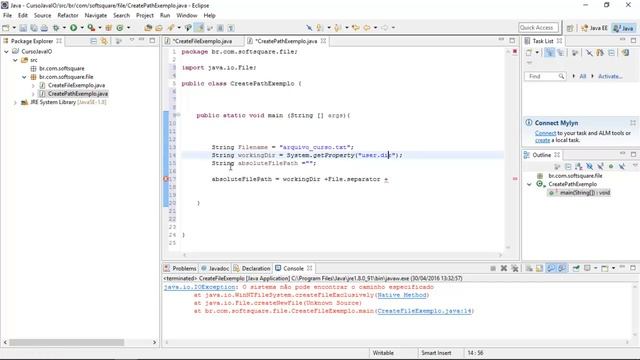Image resolution: width=640 pixels, height=360 pixels.
Task: Toggle Scheduled view in Task List
Action: [x=560, y=53]
